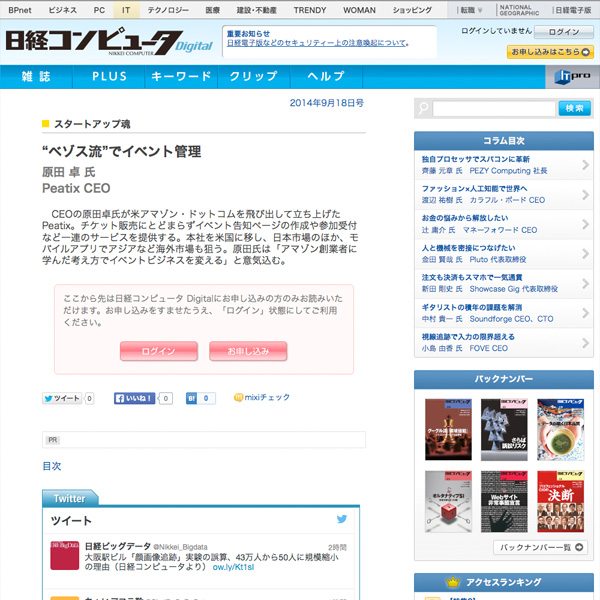Select the キーワード navigation tab
Viewport: 600px width, 600px height.
pos(181,77)
